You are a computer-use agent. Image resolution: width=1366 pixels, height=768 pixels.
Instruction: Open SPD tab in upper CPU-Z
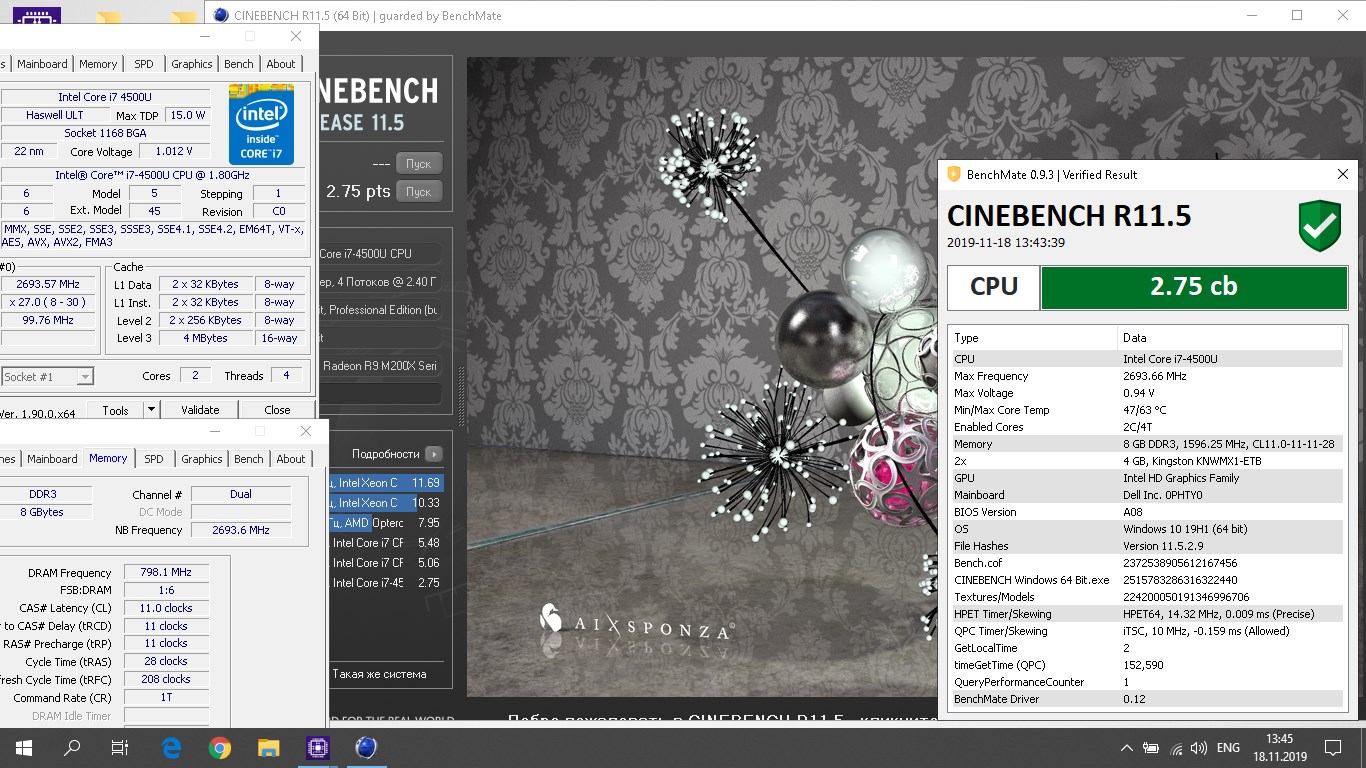pos(144,64)
